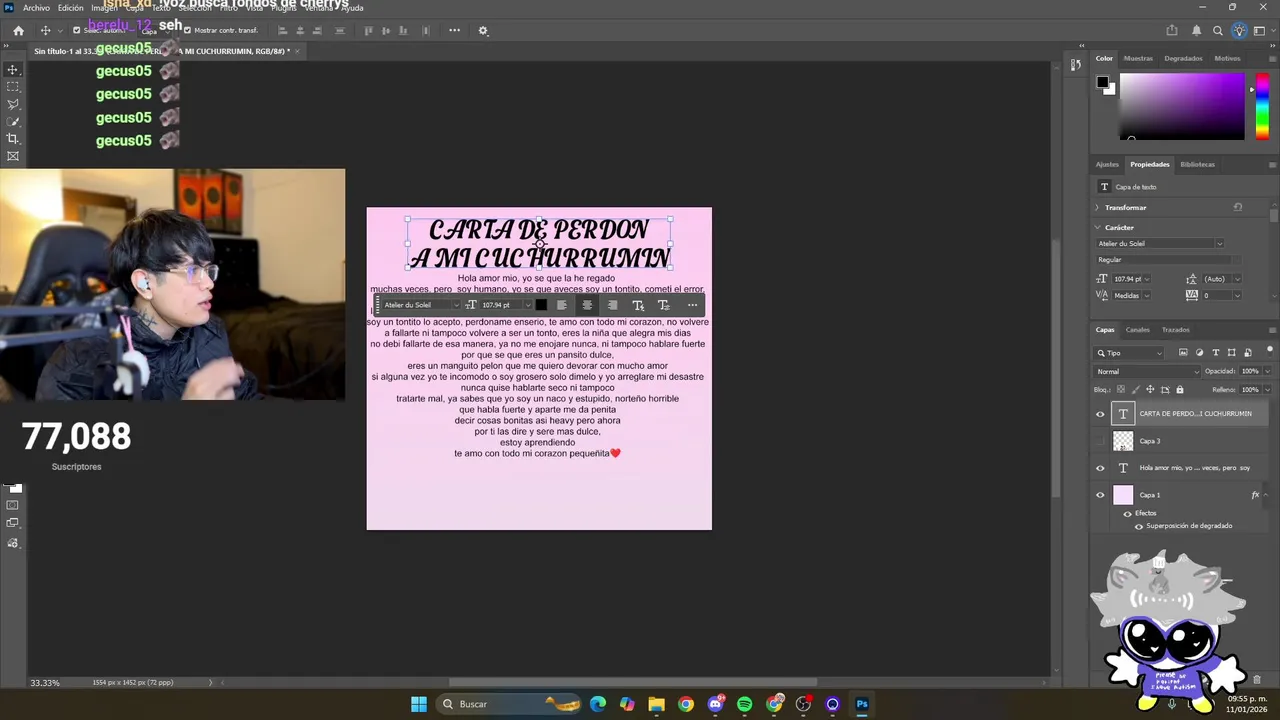Open the Archivo menu
The image size is (1280, 720).
36,8
